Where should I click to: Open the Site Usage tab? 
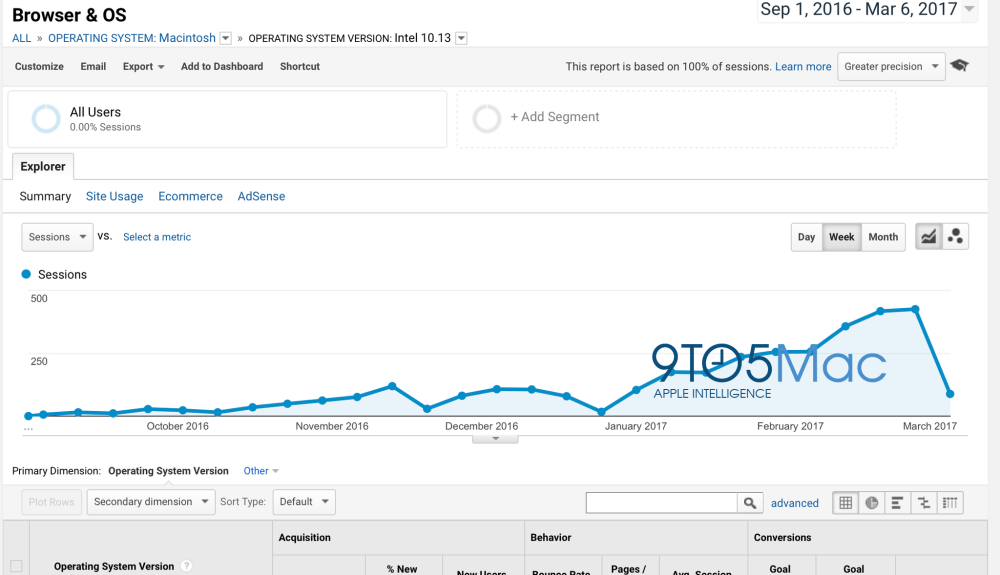(114, 196)
